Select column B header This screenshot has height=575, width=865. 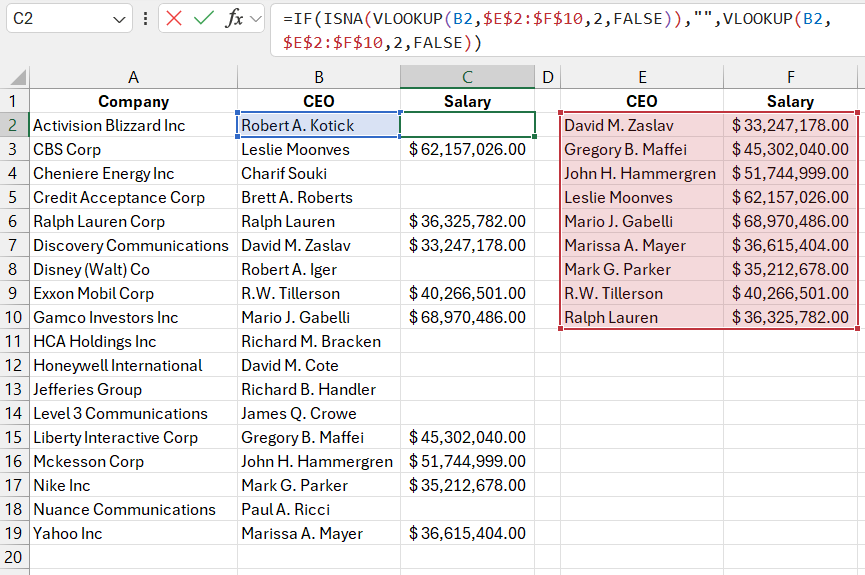tap(319, 77)
